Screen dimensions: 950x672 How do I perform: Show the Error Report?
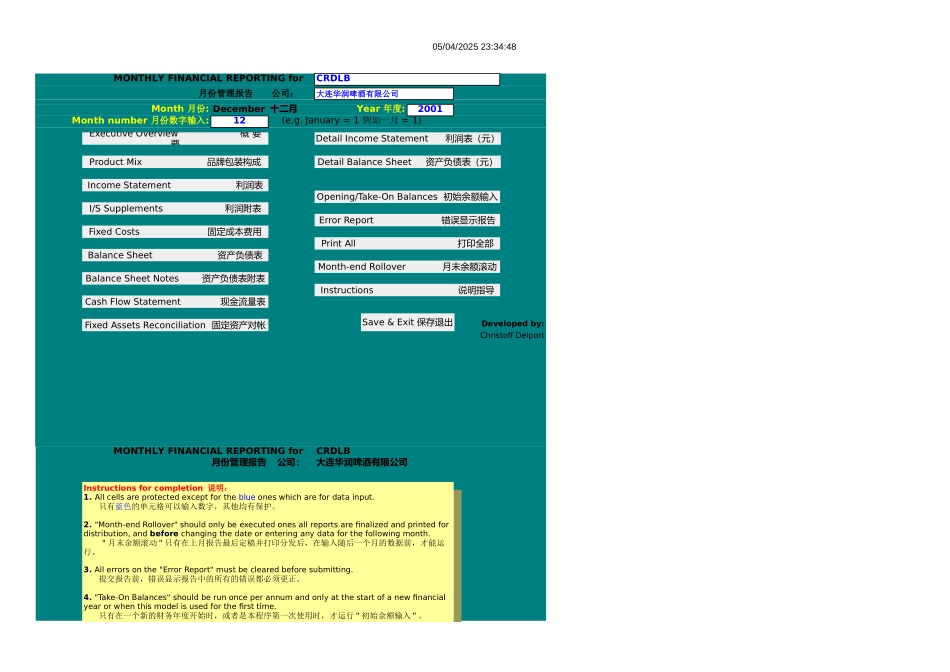coord(407,220)
